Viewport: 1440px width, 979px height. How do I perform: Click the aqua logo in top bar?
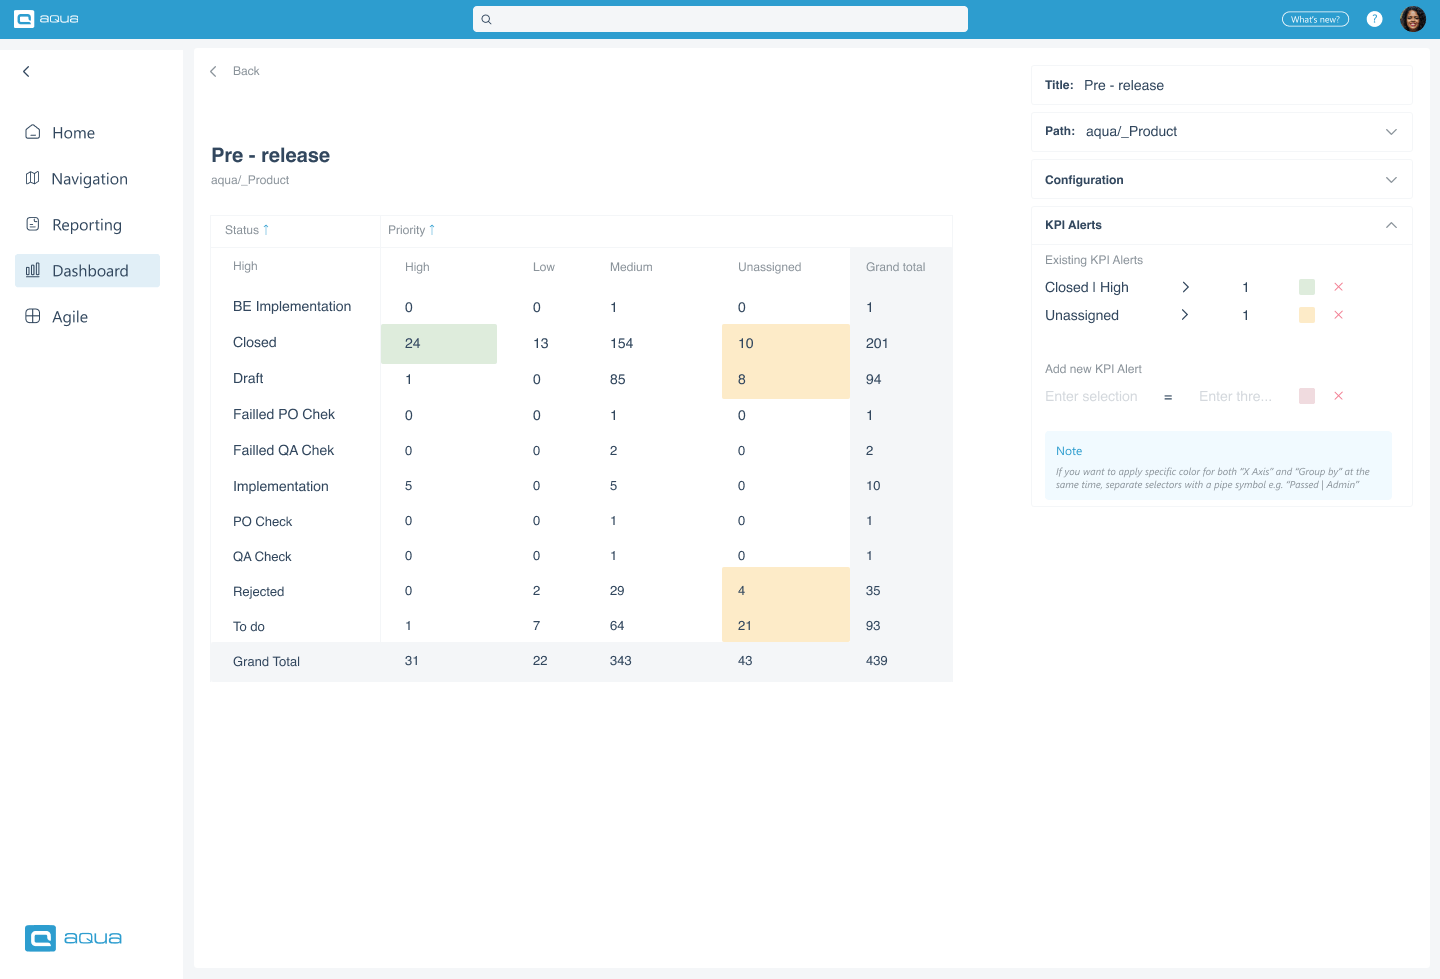[45, 18]
